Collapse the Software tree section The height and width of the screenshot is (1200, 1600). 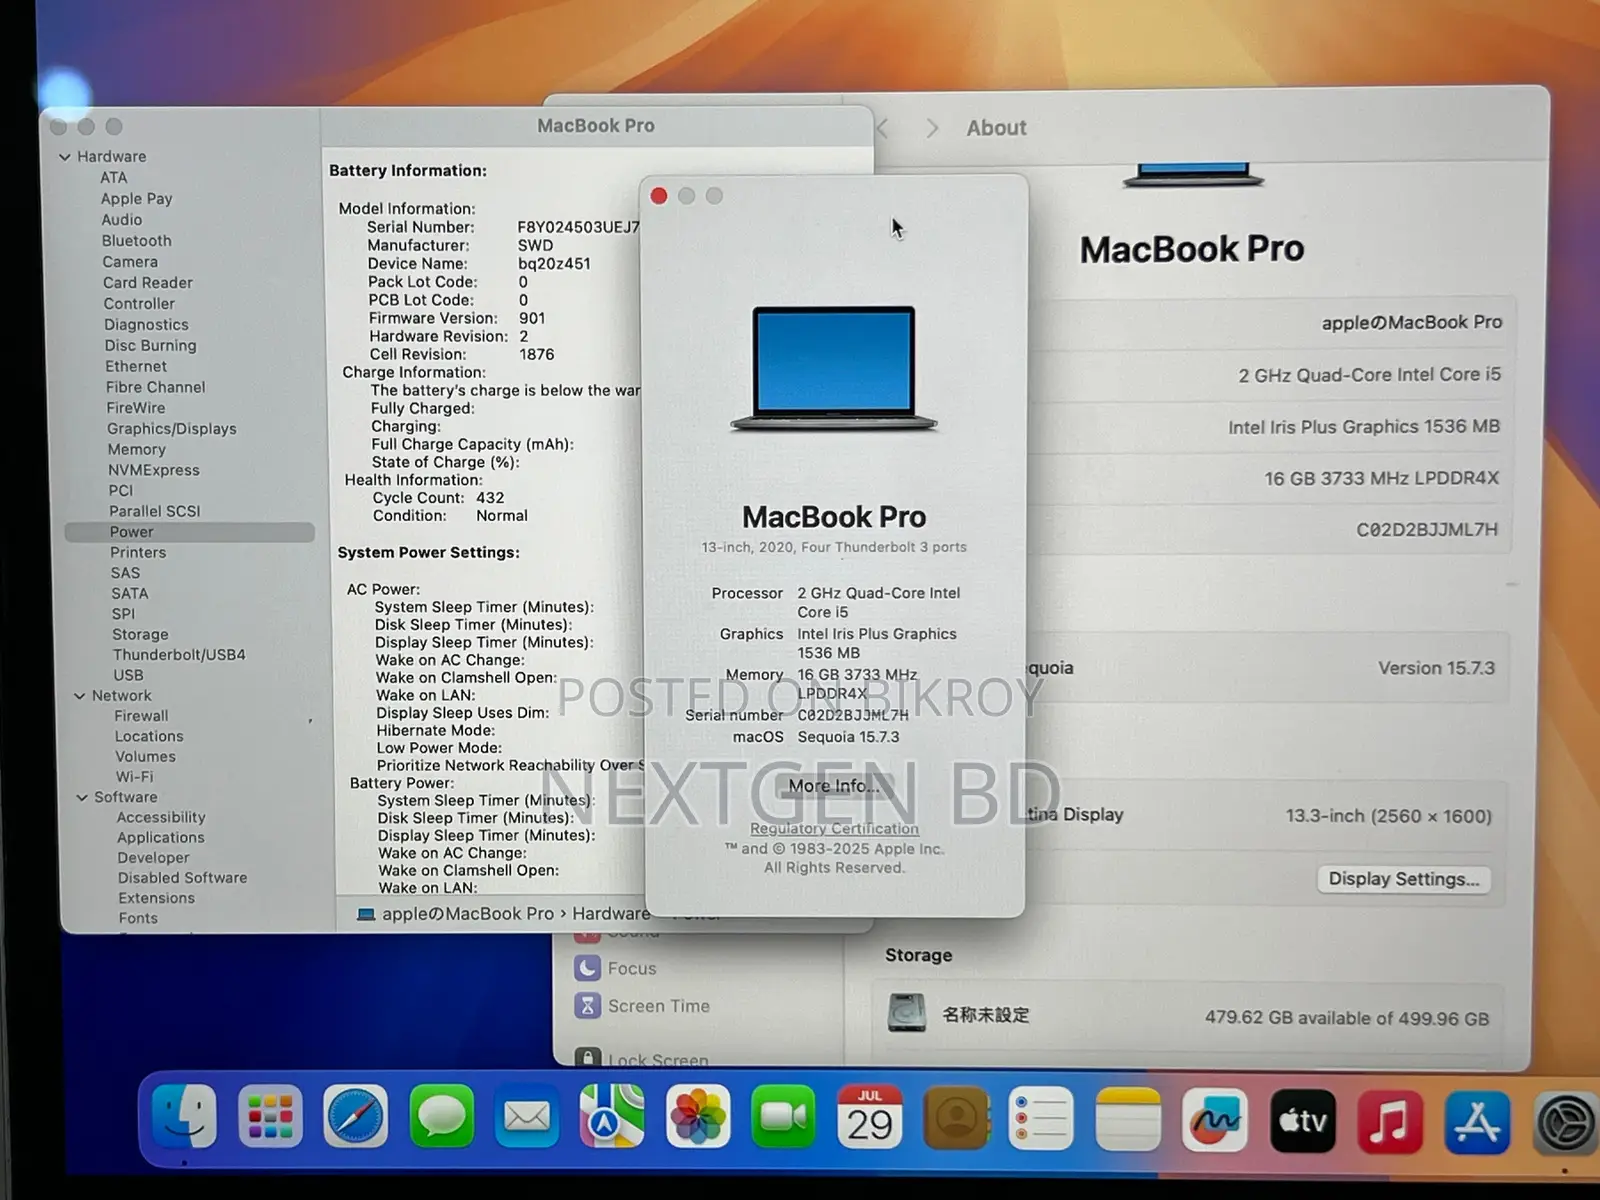[x=82, y=797]
